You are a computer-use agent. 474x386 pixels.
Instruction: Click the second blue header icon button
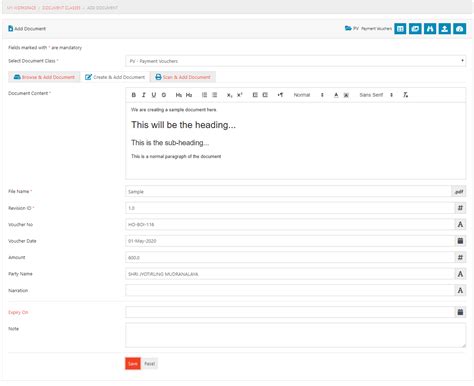(415, 29)
